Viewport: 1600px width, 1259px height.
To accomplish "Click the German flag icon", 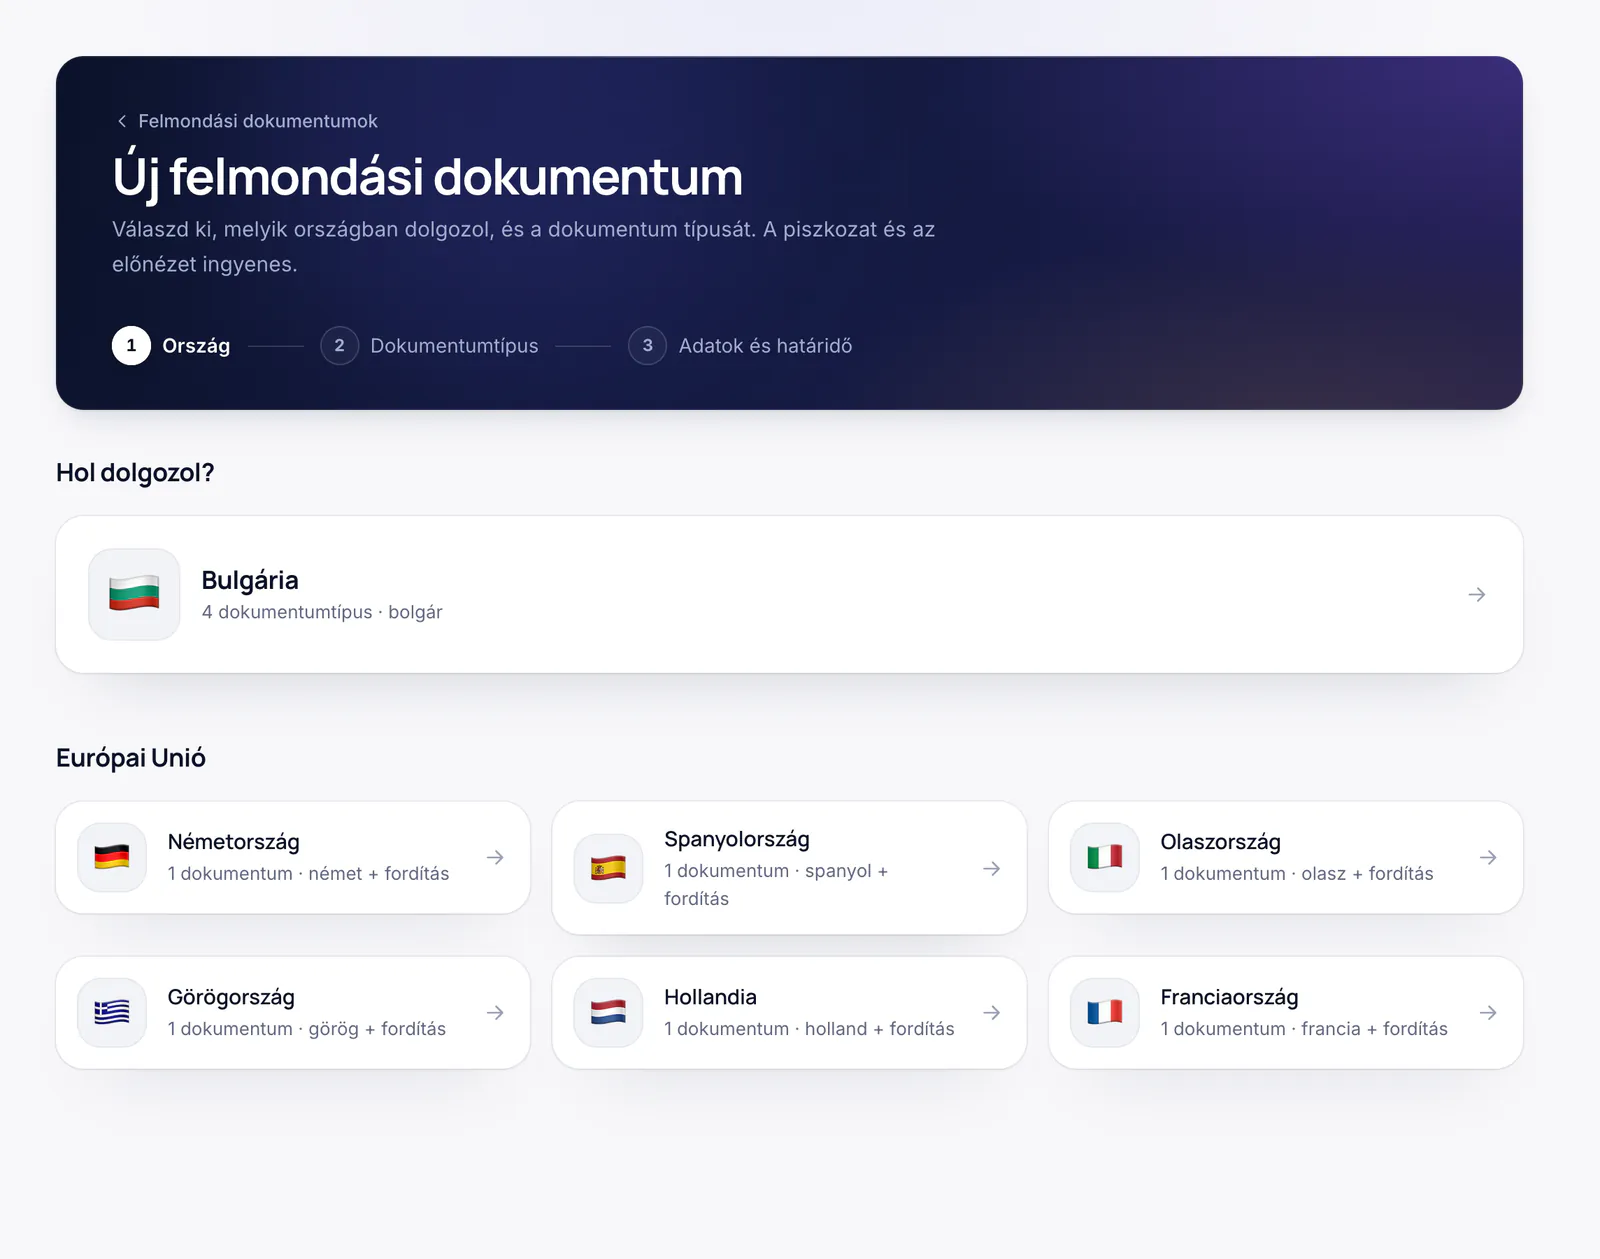I will 112,857.
